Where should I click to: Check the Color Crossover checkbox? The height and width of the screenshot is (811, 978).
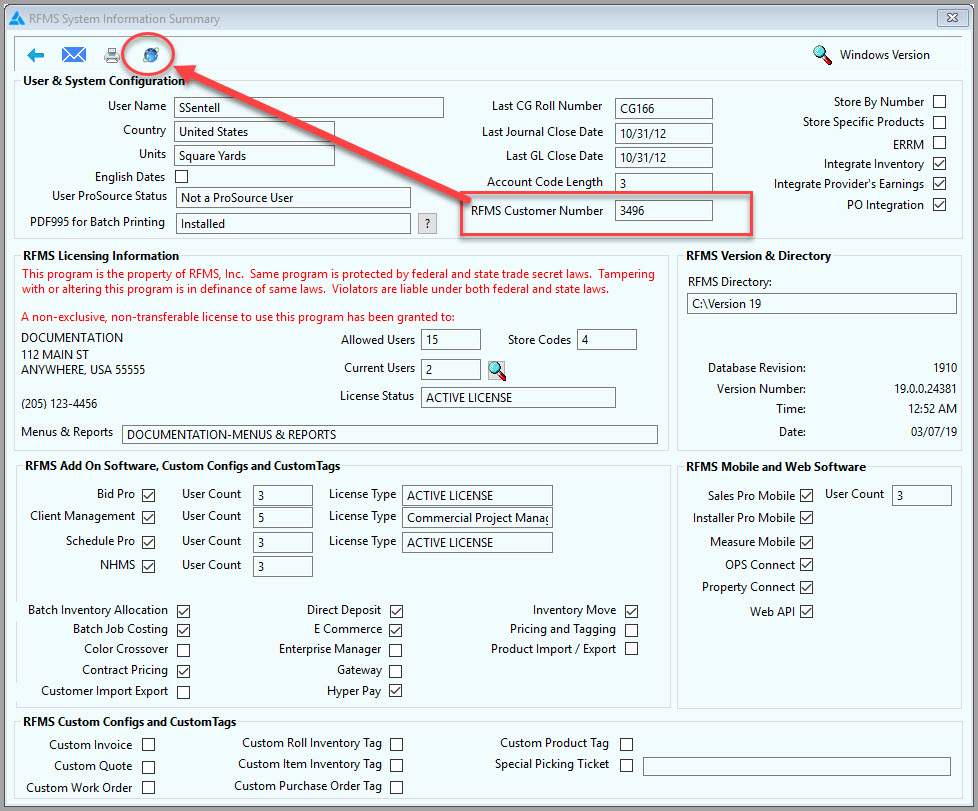coord(183,650)
